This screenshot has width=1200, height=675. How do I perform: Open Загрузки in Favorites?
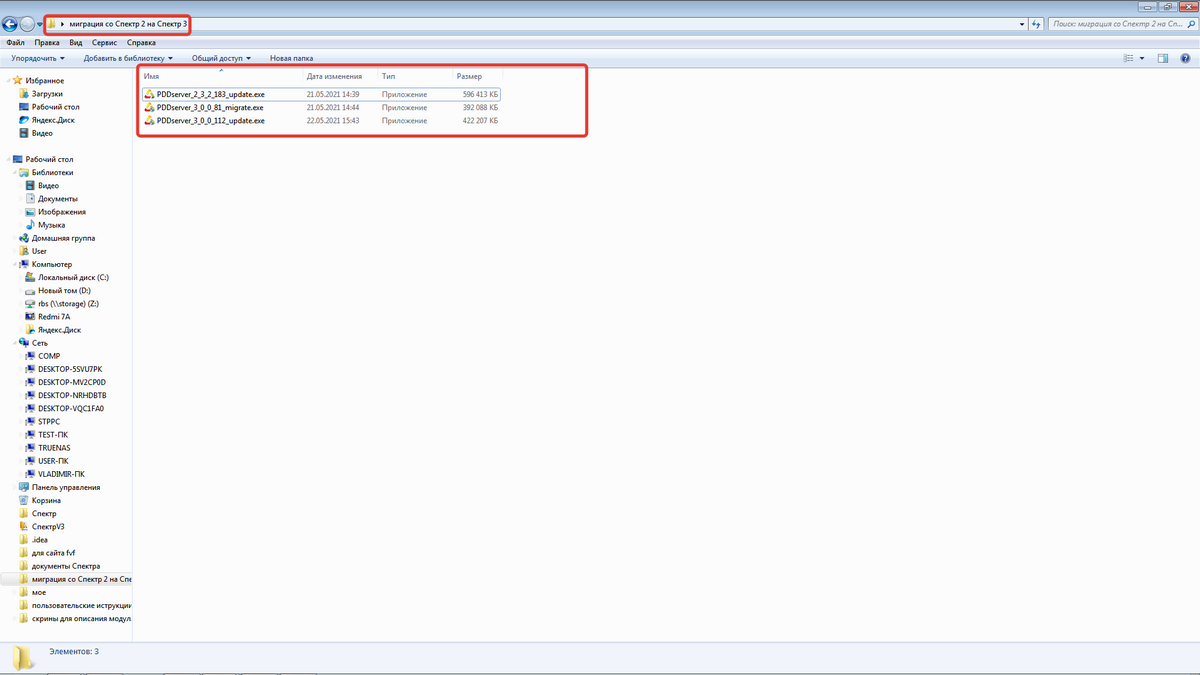(47, 93)
